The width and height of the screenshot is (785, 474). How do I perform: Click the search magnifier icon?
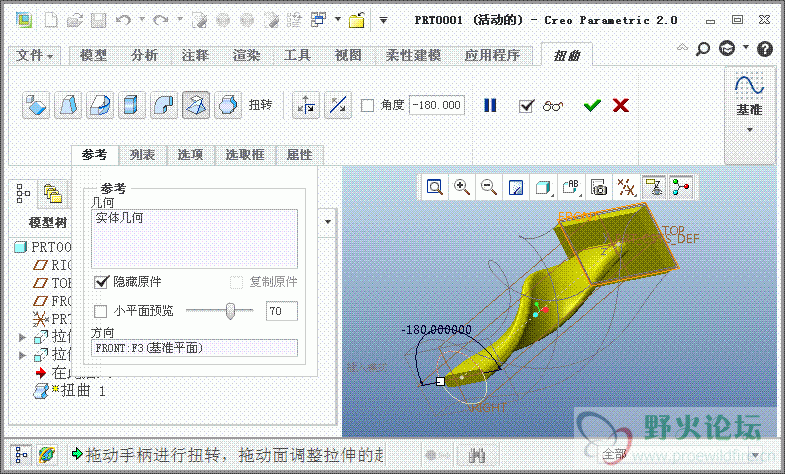pos(703,49)
